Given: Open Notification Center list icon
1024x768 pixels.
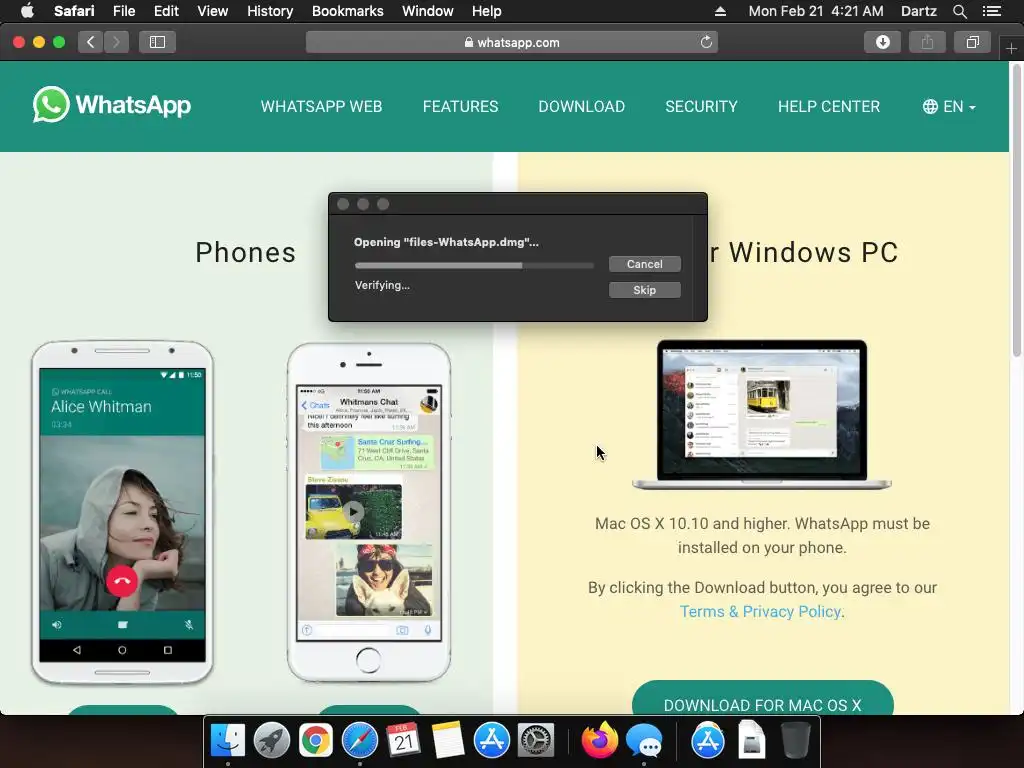Looking at the screenshot, I should (x=992, y=11).
